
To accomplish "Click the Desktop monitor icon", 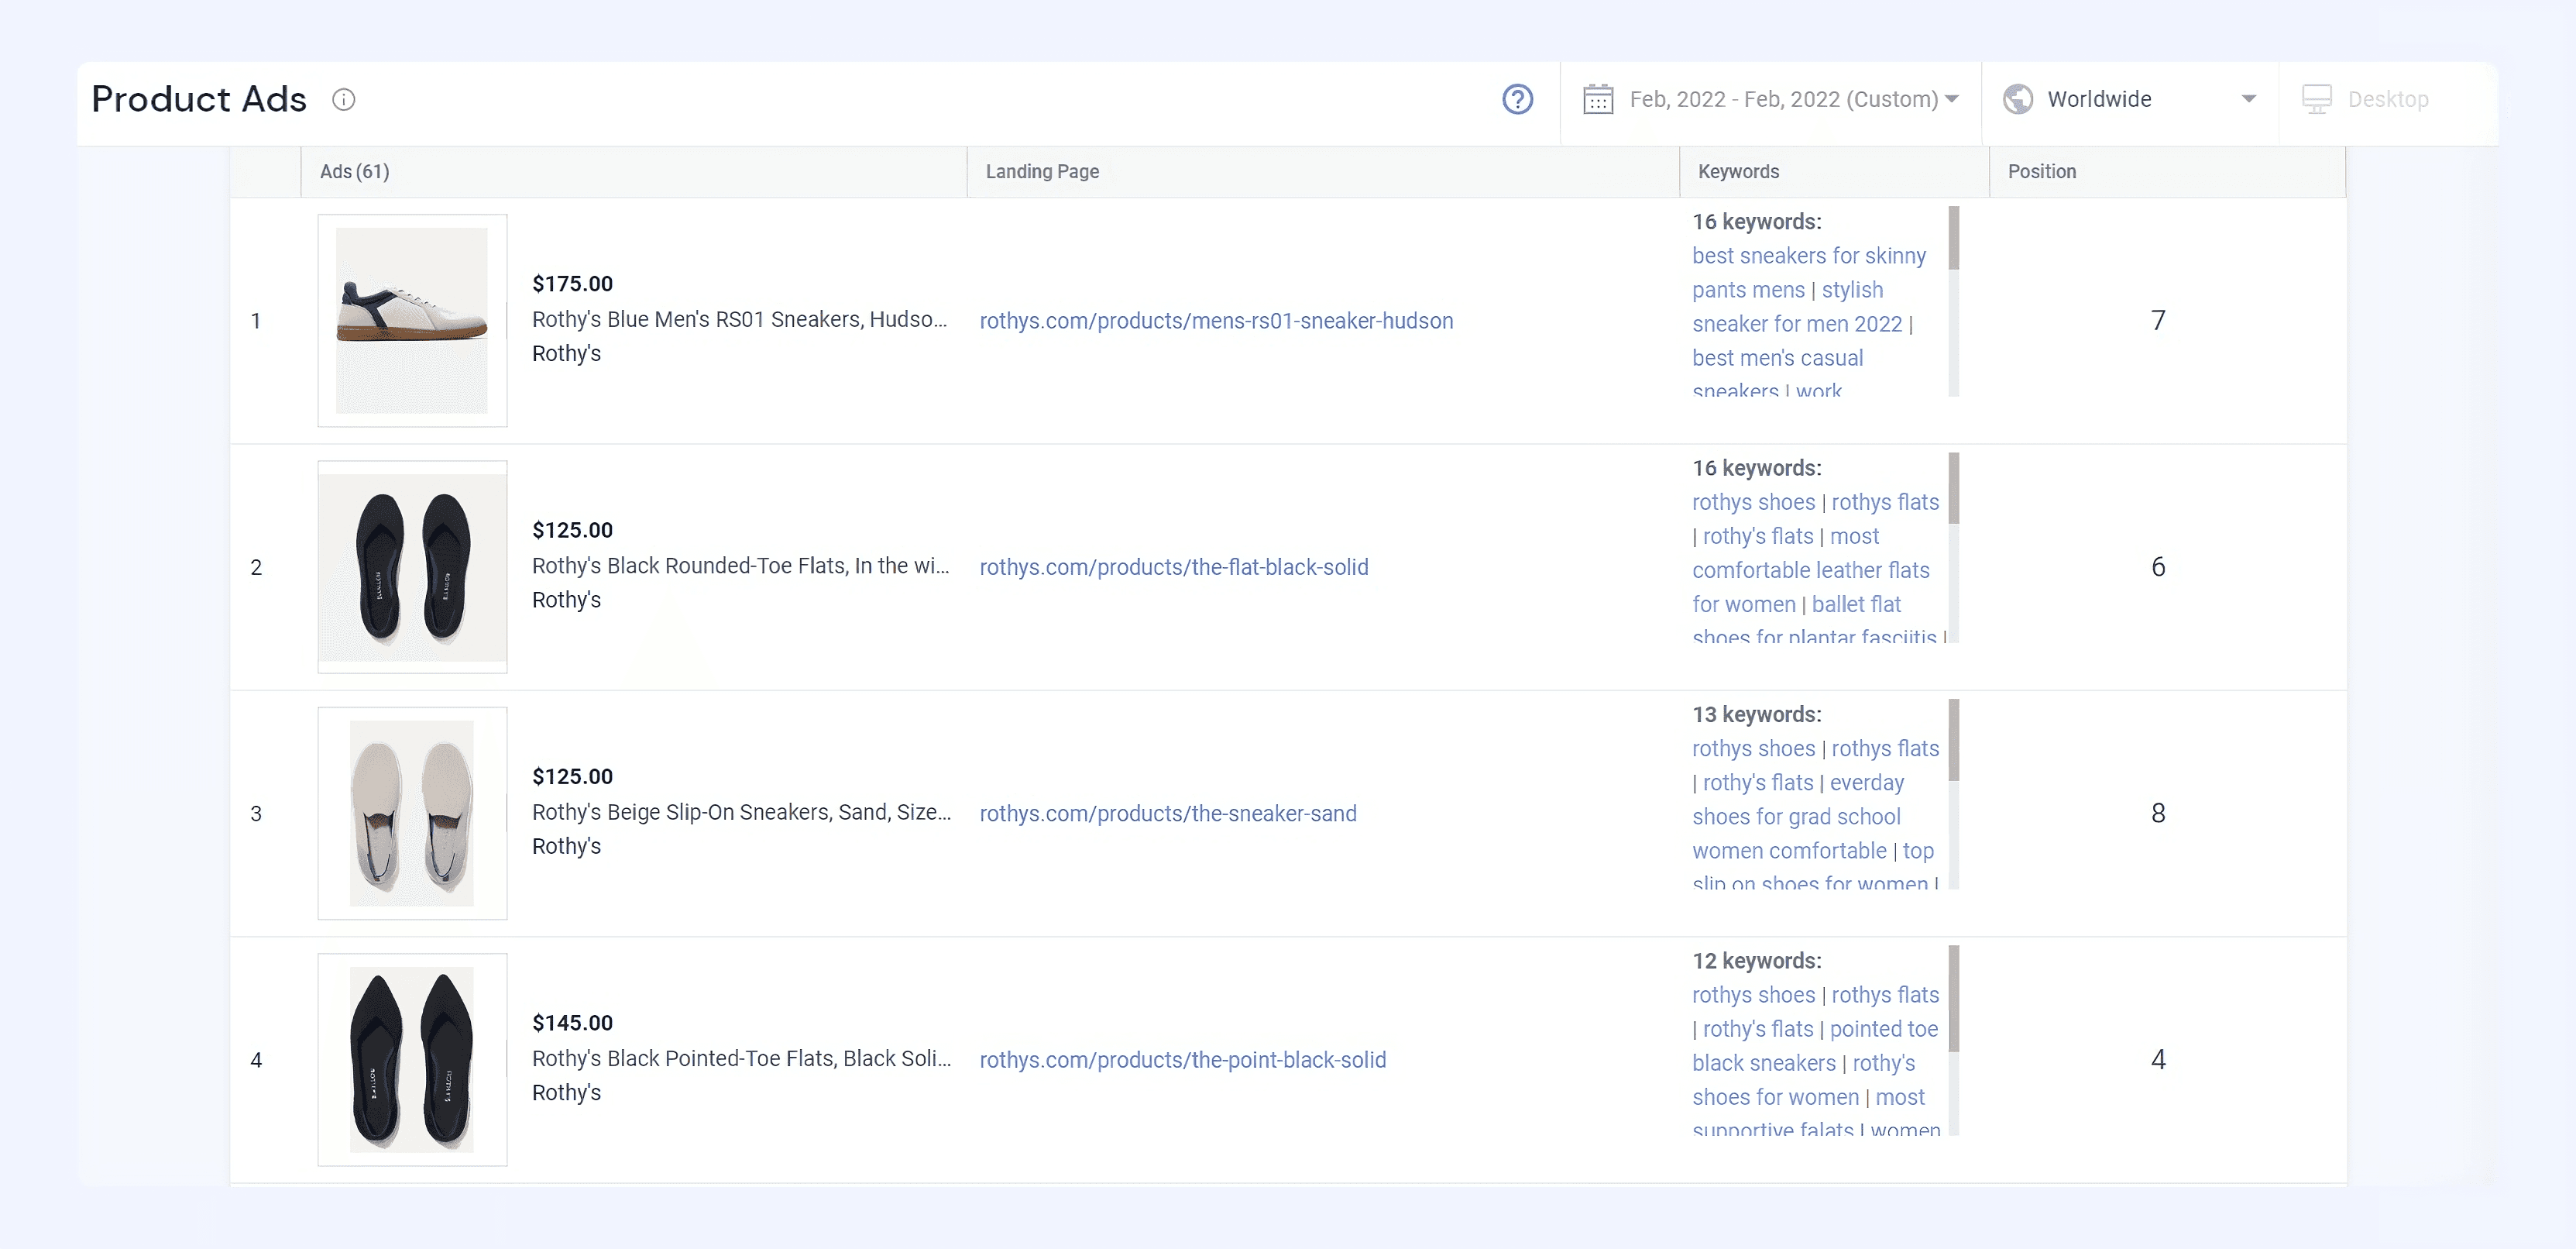I will [x=2316, y=99].
